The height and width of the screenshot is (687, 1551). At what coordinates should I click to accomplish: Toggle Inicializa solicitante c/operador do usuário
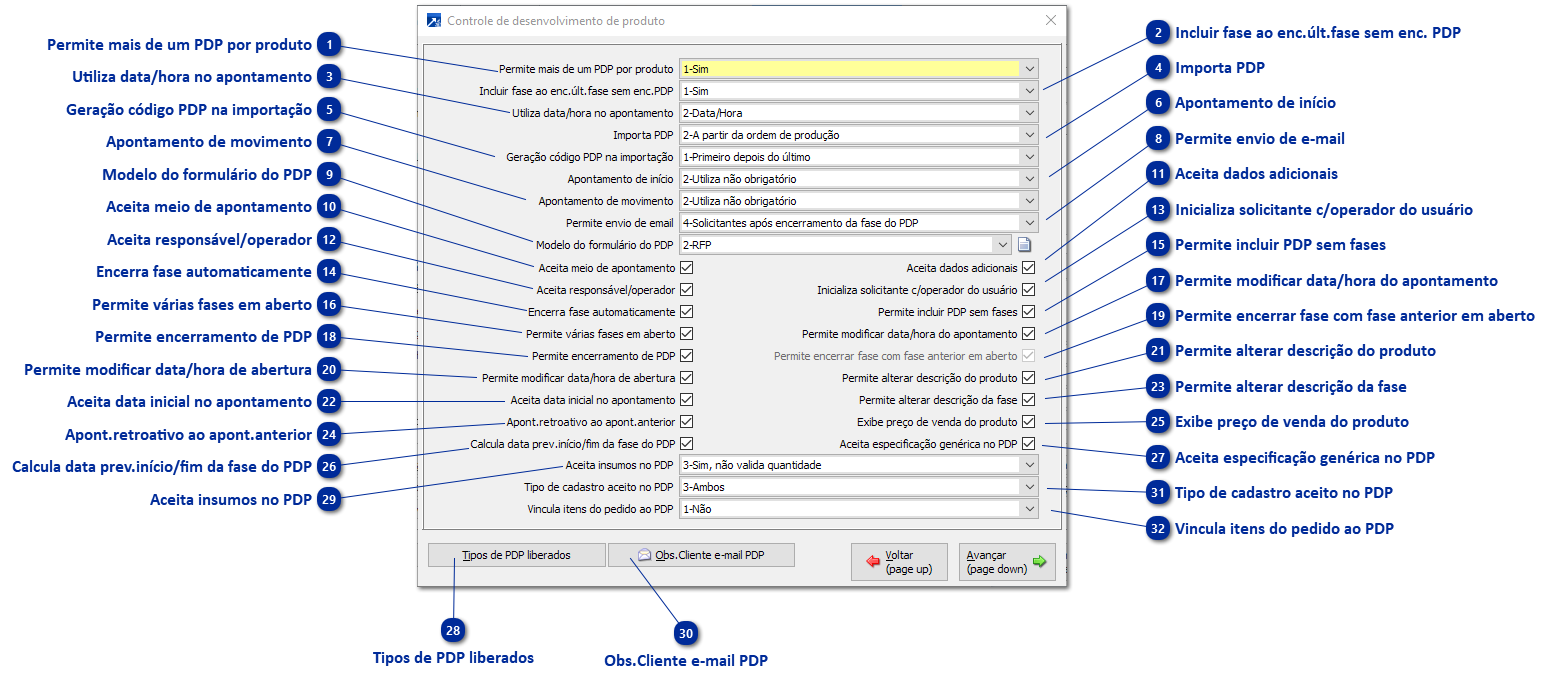click(1028, 290)
